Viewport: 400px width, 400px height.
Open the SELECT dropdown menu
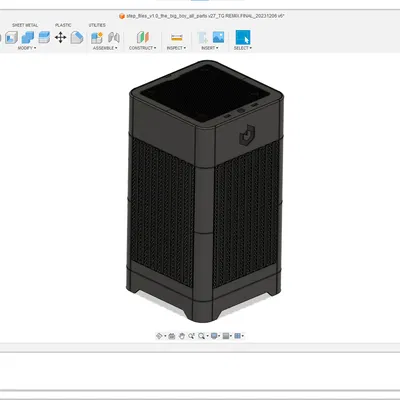point(243,48)
